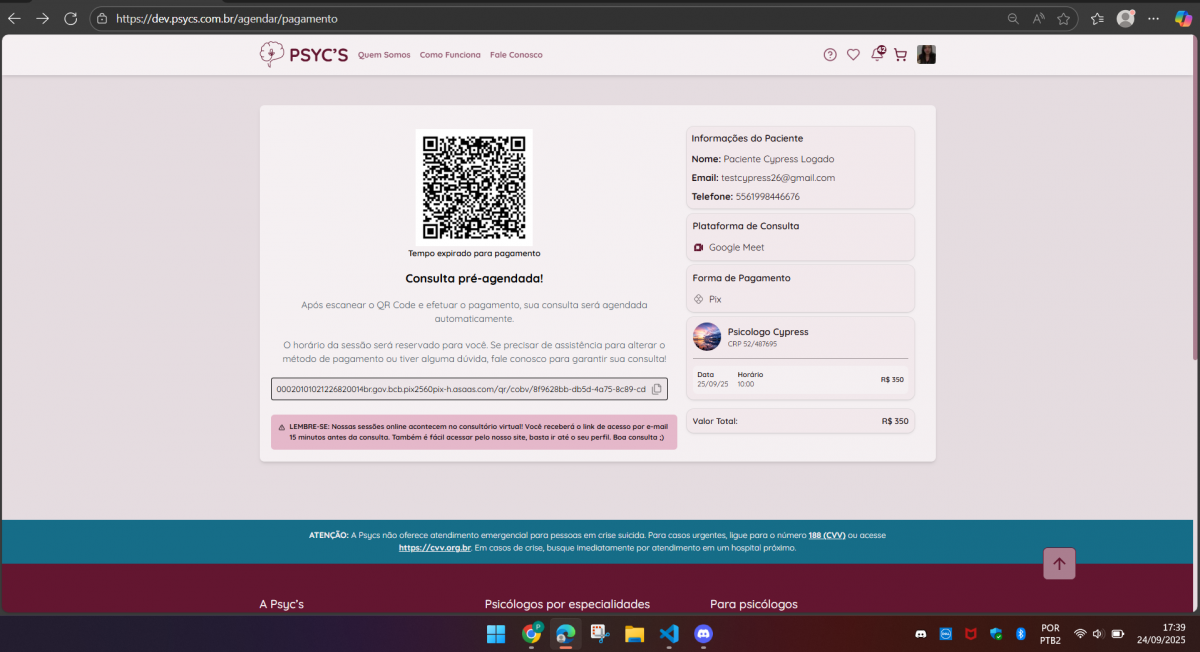Click the PSYC'S logo
1200x652 pixels.
tap(304, 55)
